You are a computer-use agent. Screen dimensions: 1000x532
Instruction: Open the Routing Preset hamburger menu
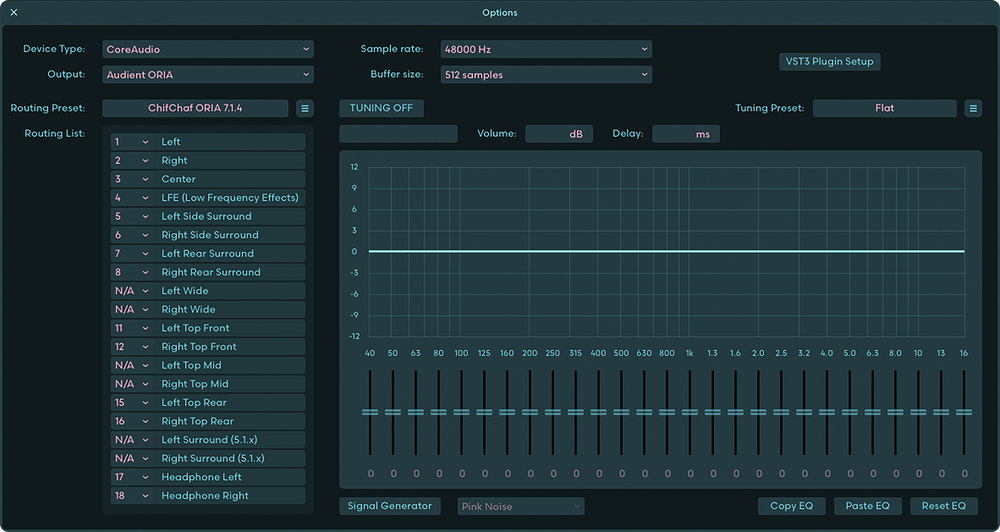(x=305, y=108)
